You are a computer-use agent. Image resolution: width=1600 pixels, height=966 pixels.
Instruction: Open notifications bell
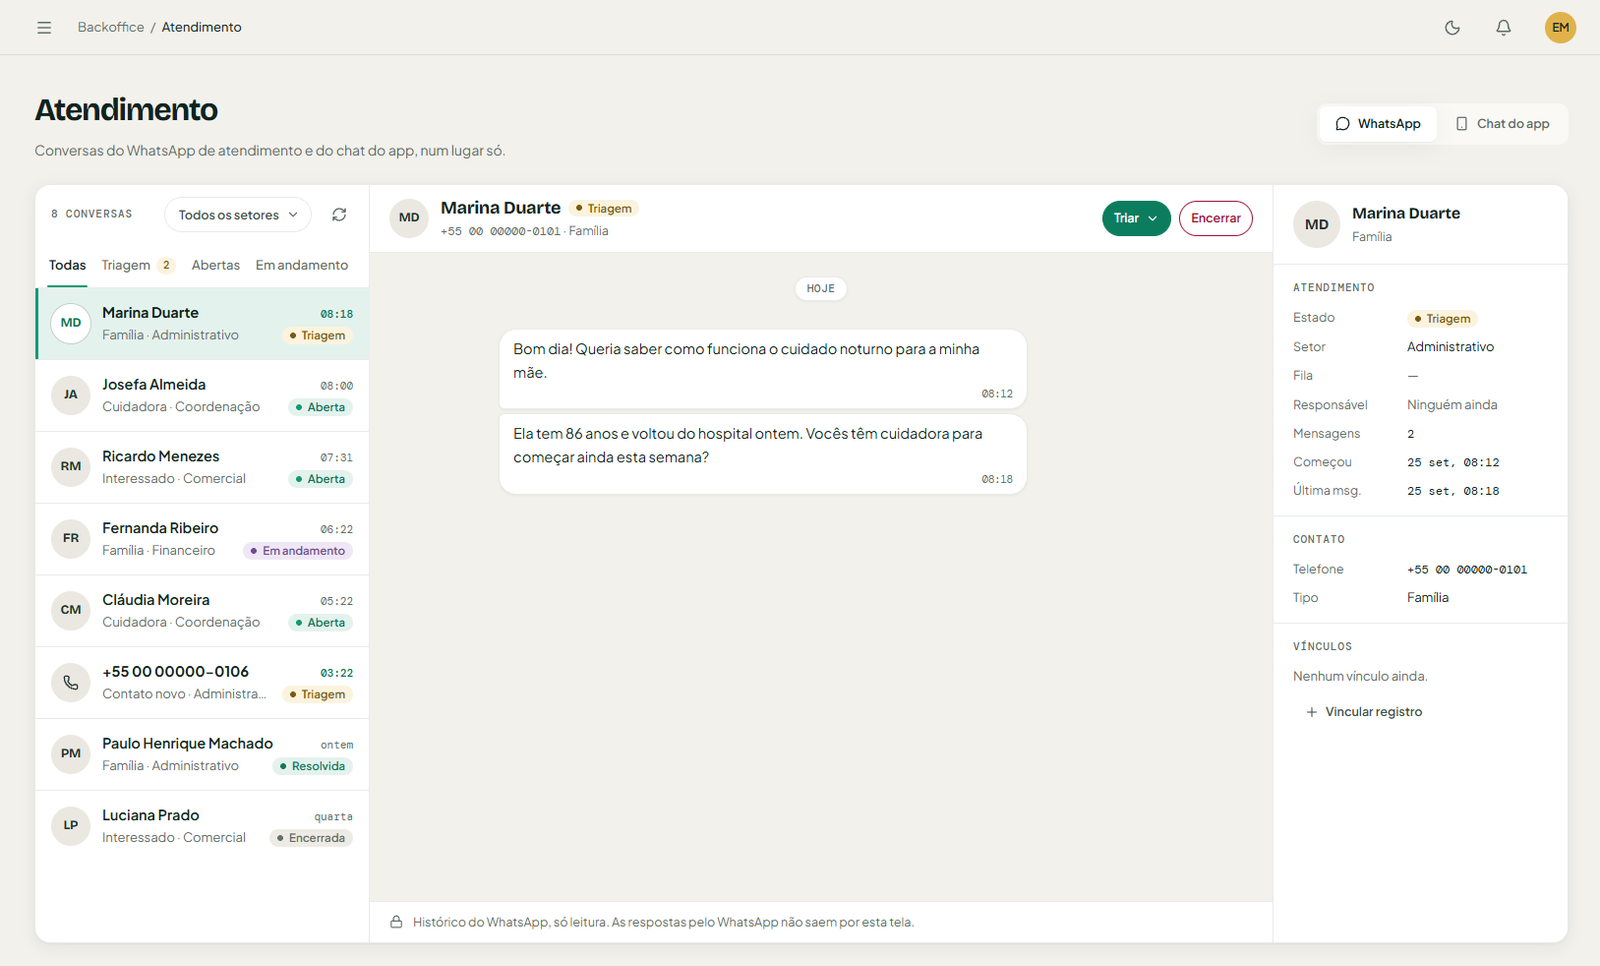[x=1503, y=28]
